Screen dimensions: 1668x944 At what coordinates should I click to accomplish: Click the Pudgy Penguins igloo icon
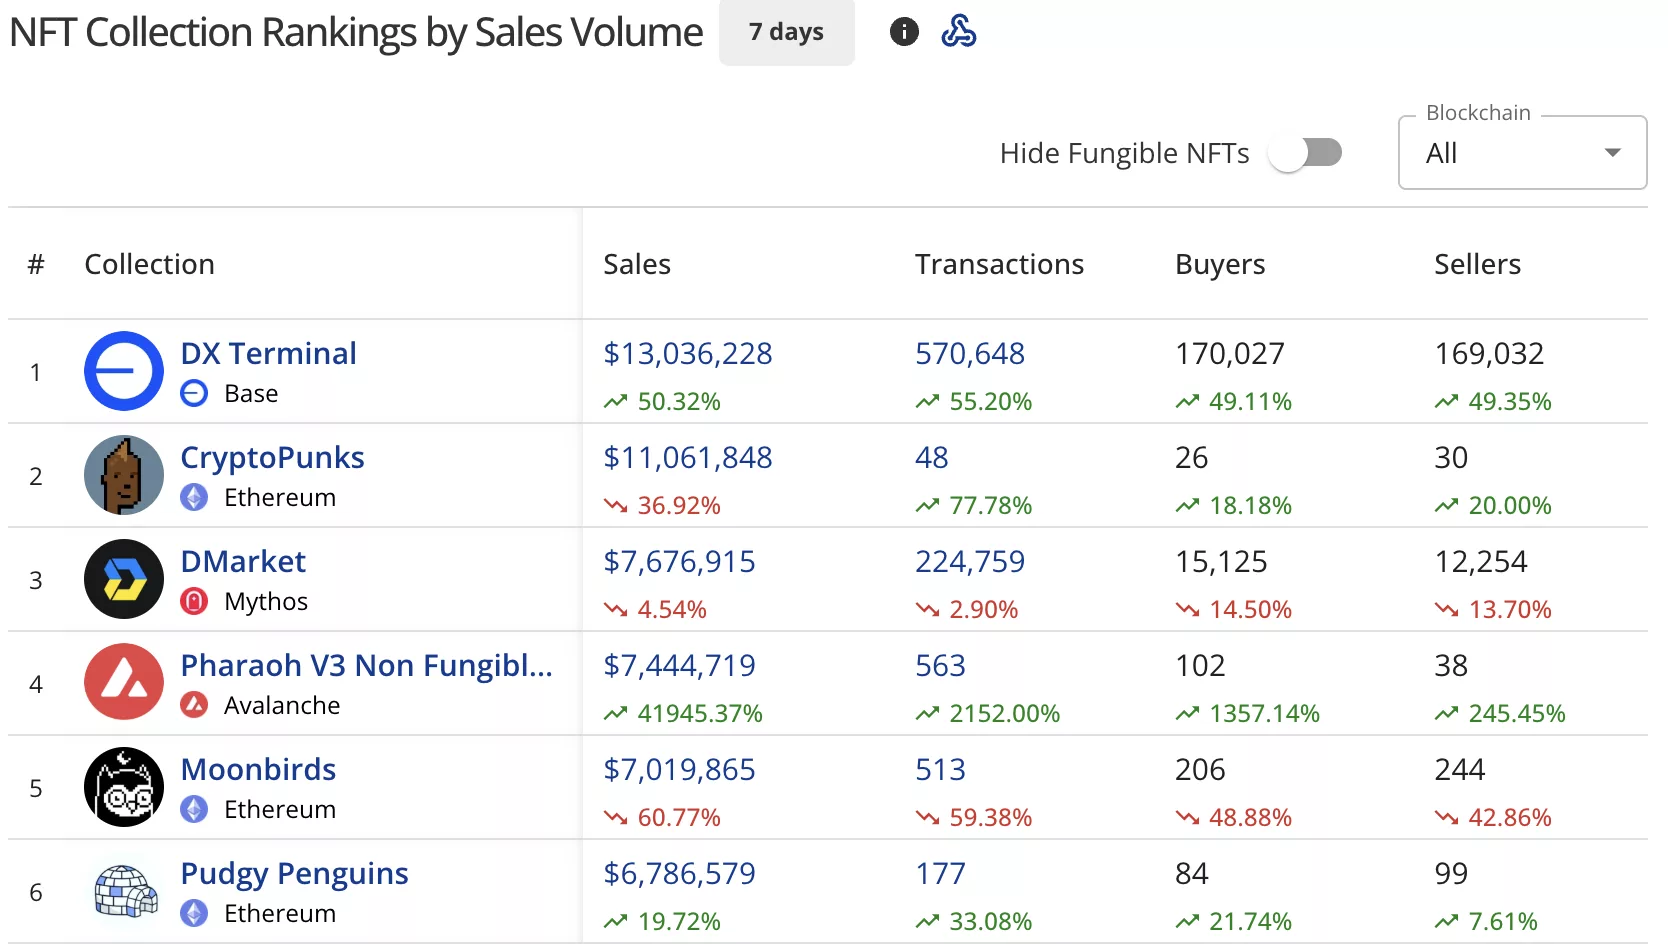[124, 891]
